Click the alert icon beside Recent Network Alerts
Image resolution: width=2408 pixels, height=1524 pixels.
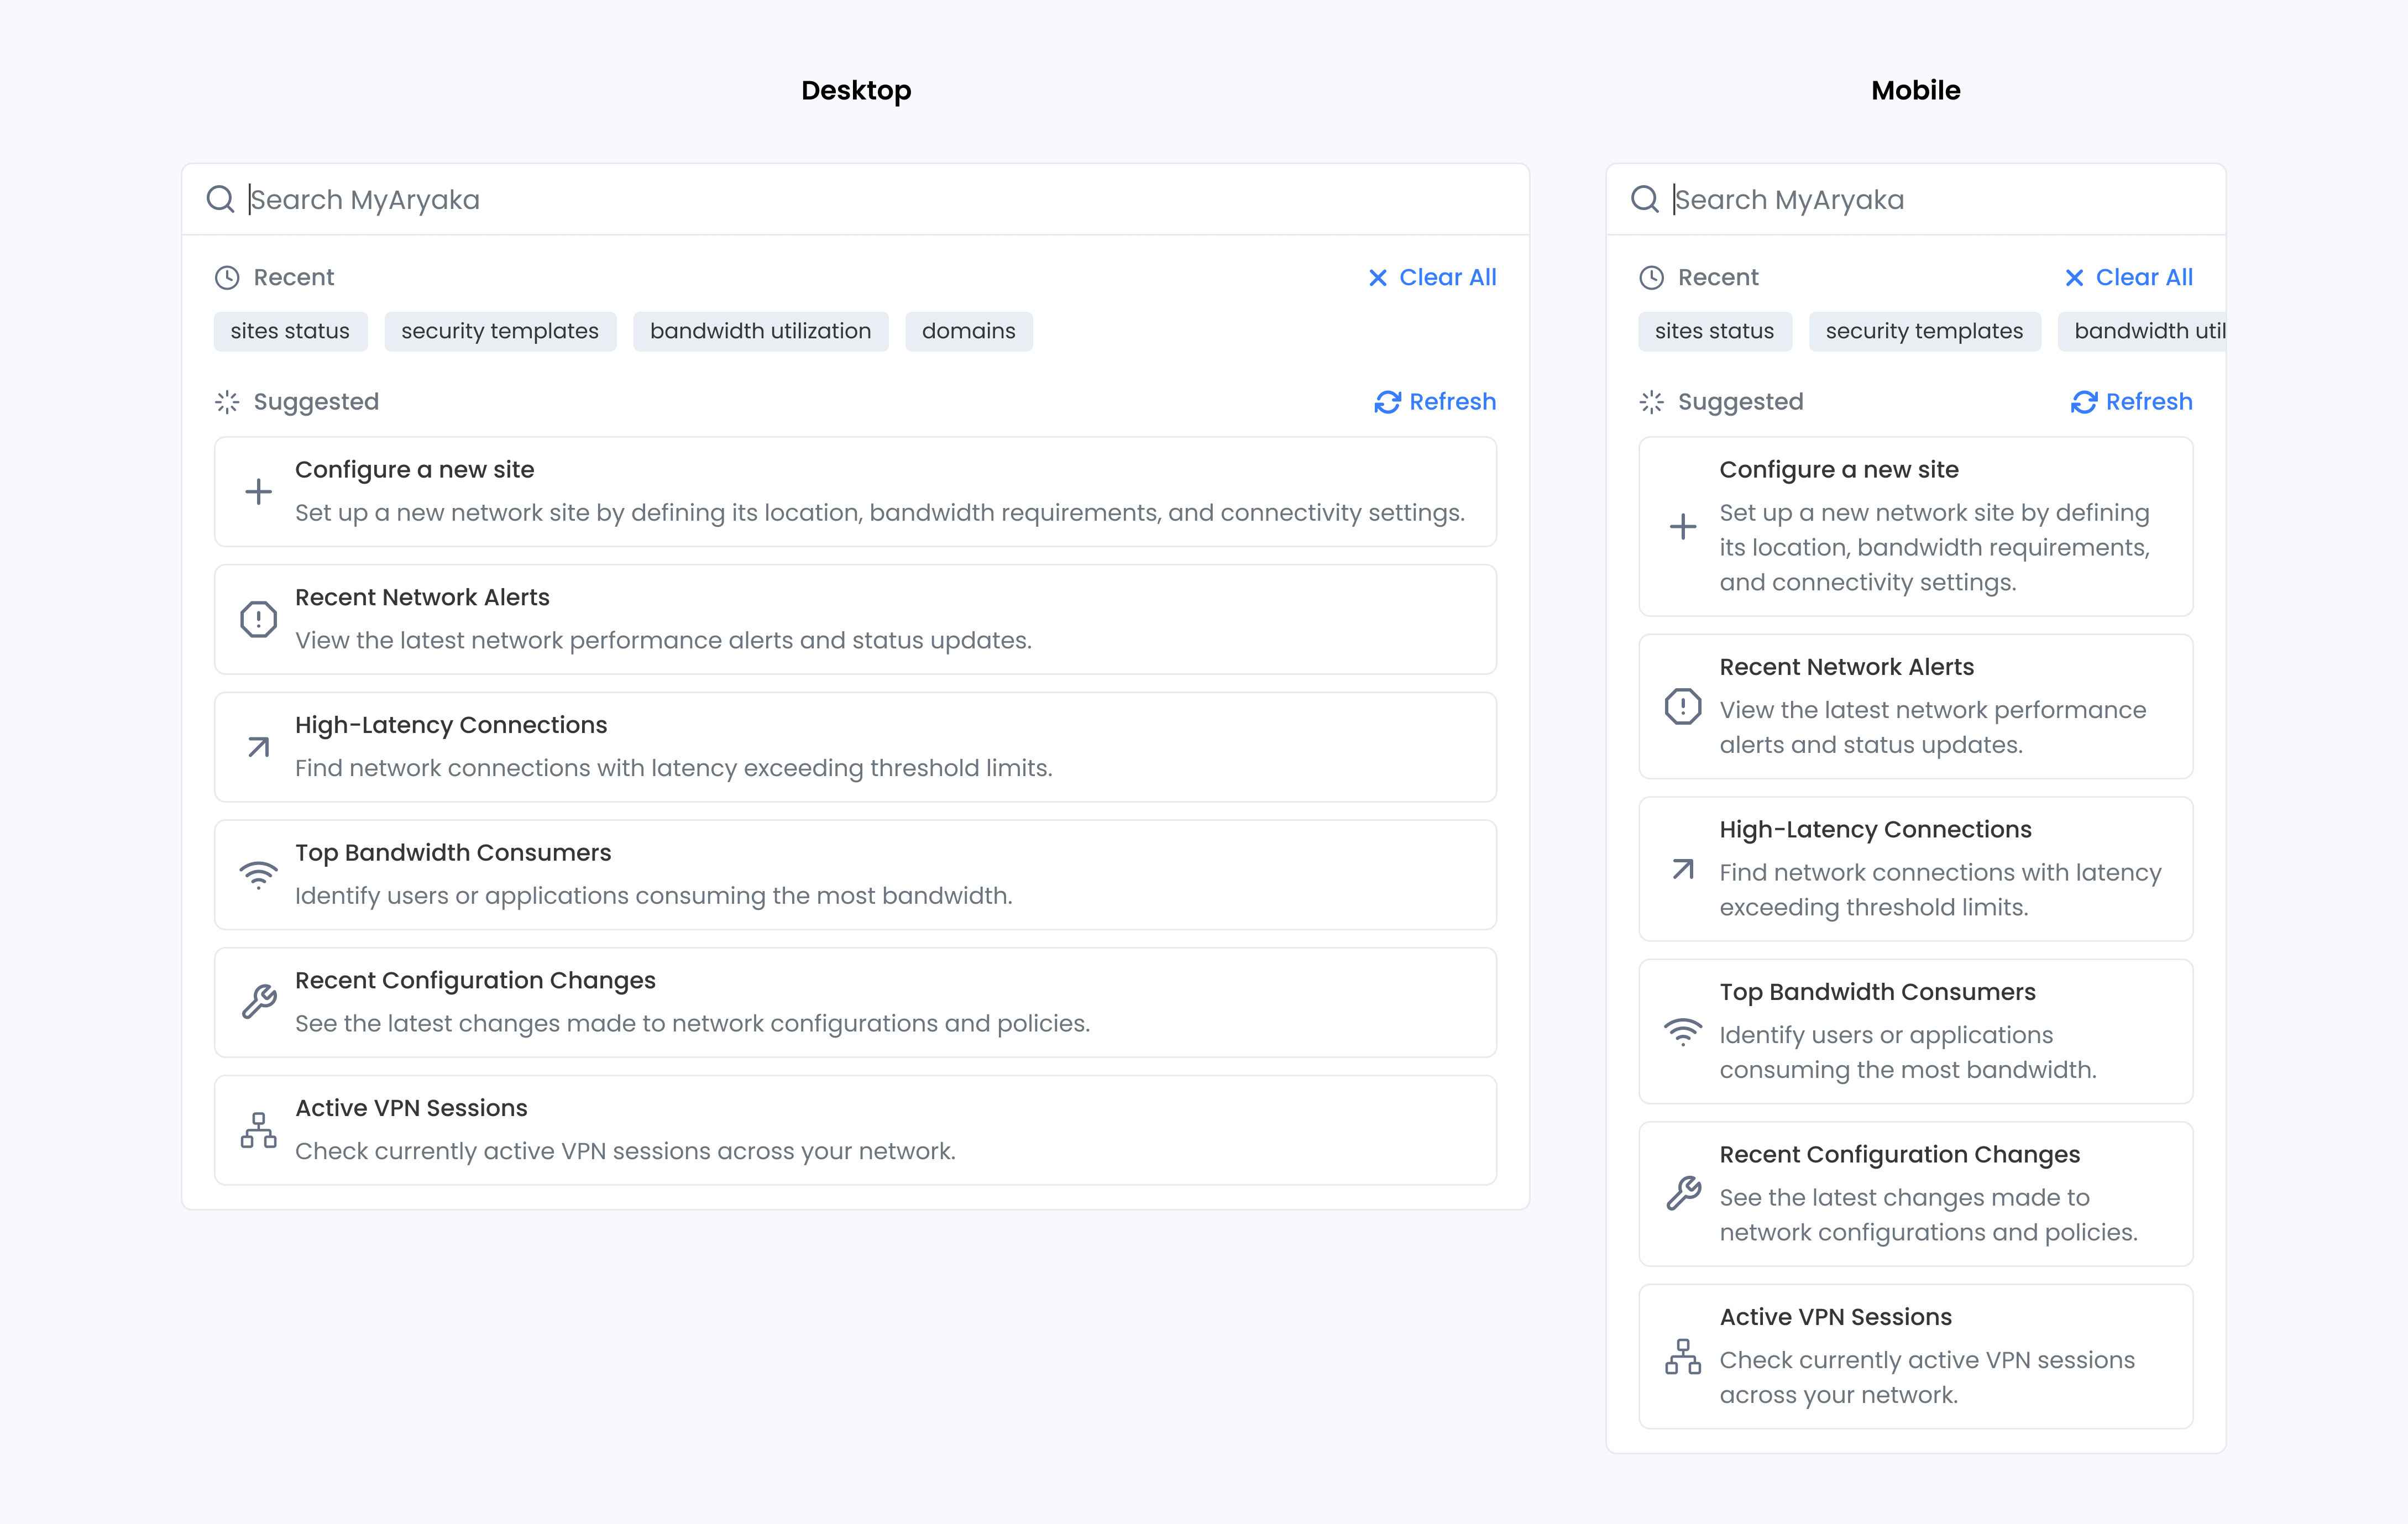coord(258,619)
